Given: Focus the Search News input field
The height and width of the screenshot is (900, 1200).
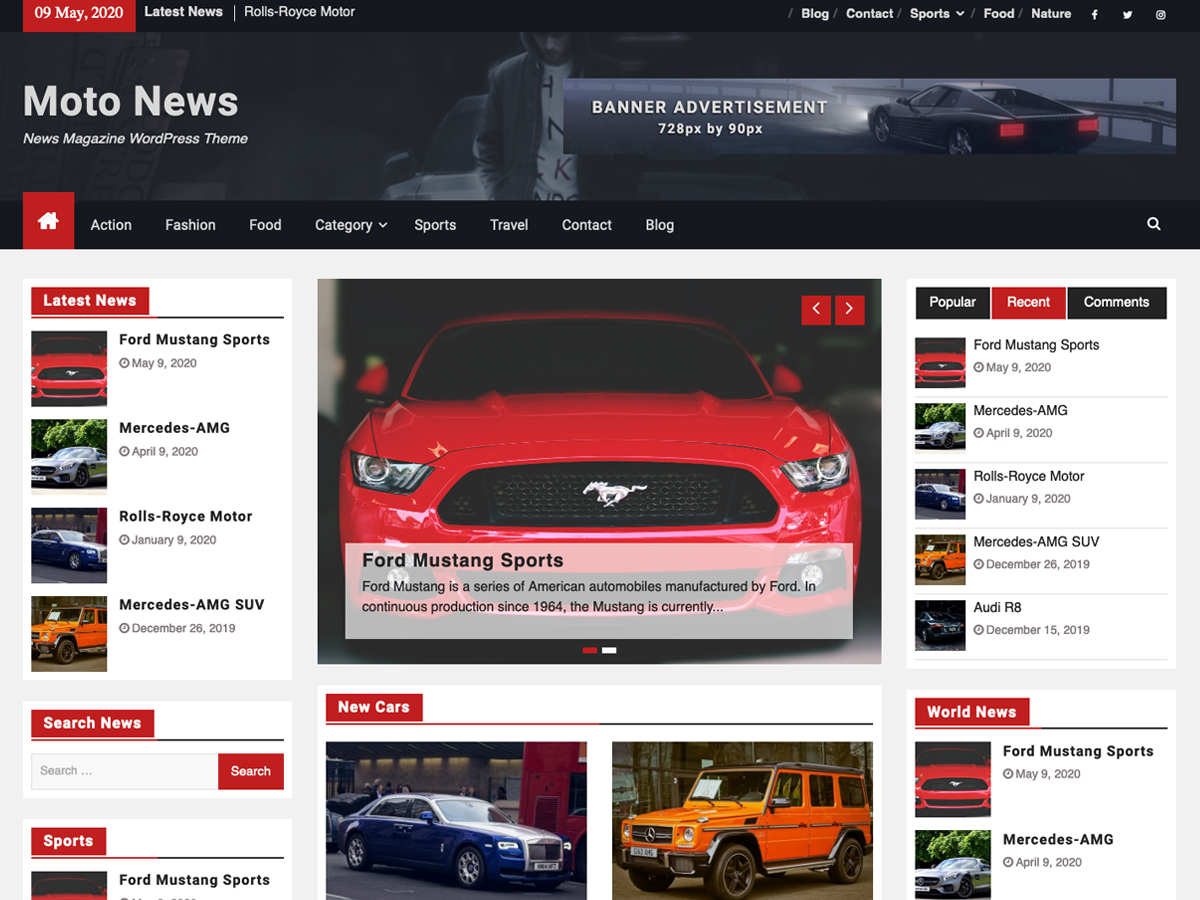Looking at the screenshot, I should (125, 771).
